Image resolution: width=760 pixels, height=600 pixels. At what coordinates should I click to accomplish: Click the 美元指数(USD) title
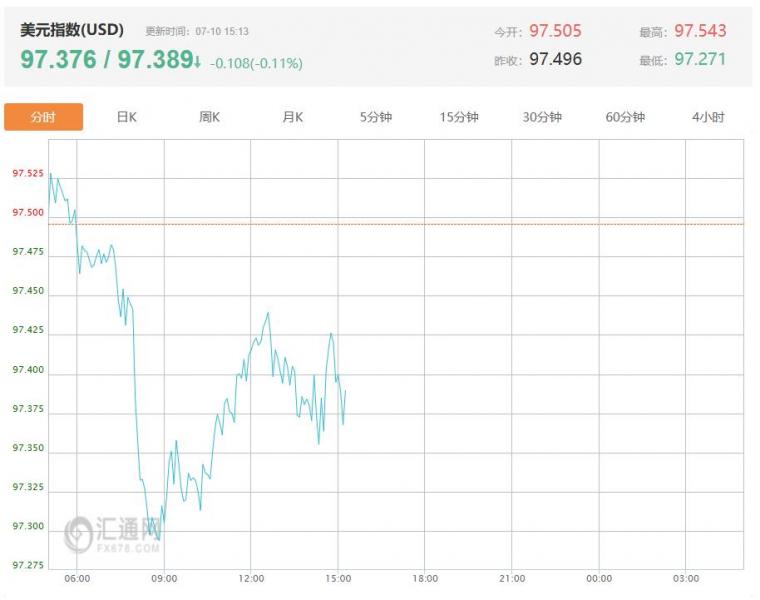72,30
